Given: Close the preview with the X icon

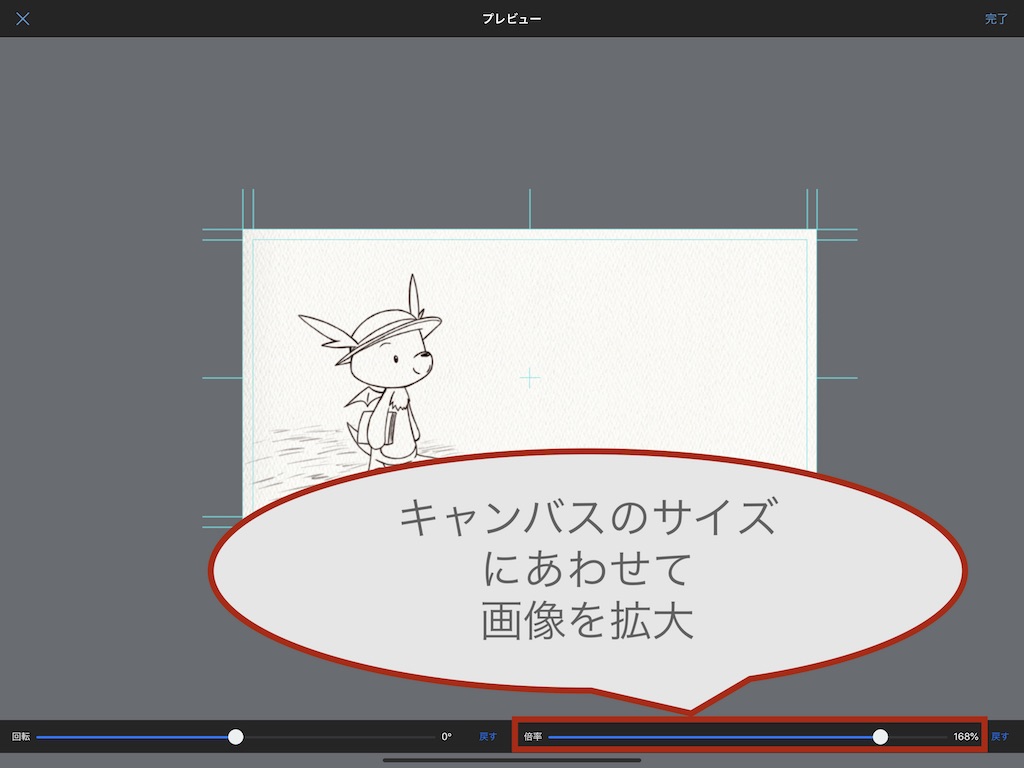Looking at the screenshot, I should click(22, 19).
